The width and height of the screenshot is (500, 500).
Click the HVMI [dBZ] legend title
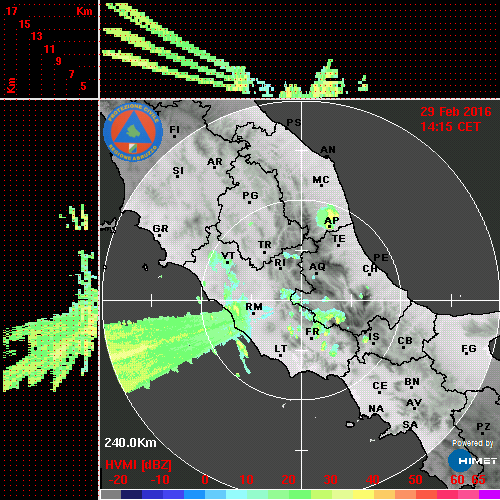click(138, 465)
